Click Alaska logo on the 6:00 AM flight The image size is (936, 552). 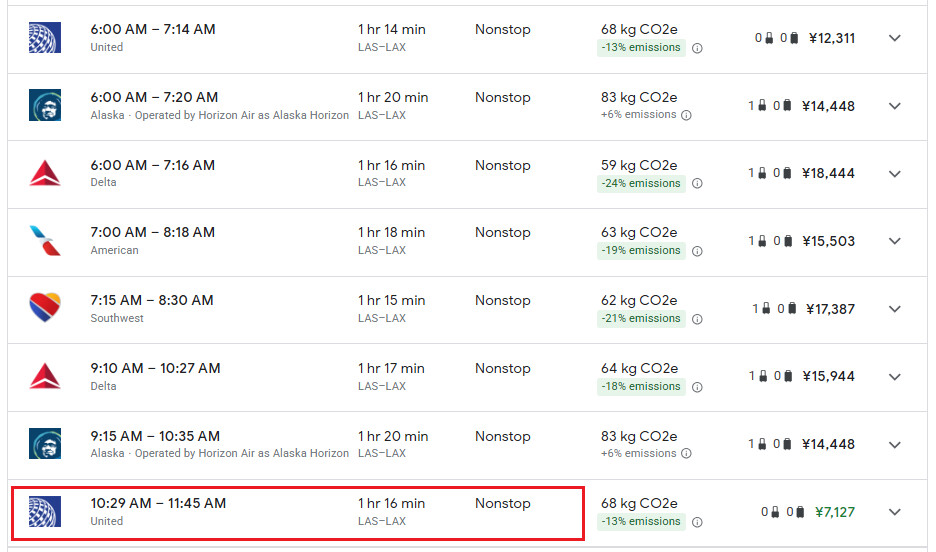45,105
